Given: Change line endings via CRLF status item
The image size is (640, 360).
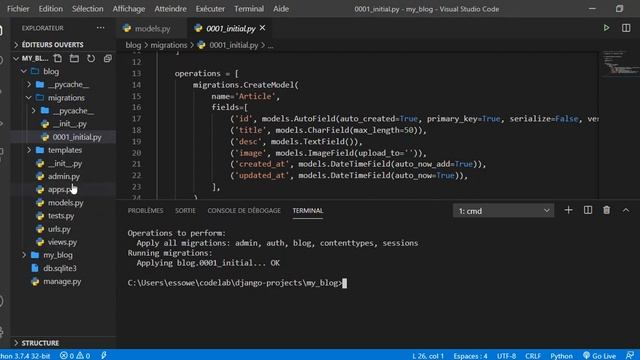Looking at the screenshot, I should pyautogui.click(x=533, y=356).
